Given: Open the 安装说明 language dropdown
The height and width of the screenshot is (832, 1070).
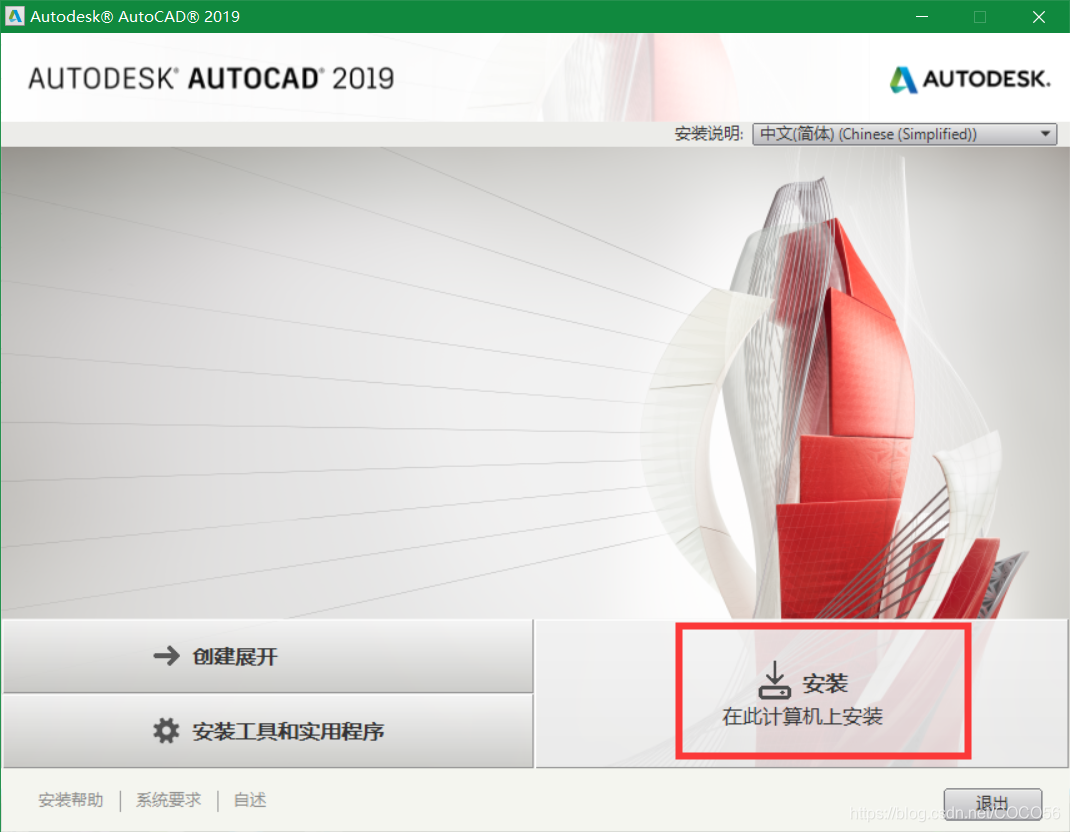Looking at the screenshot, I should (x=903, y=133).
